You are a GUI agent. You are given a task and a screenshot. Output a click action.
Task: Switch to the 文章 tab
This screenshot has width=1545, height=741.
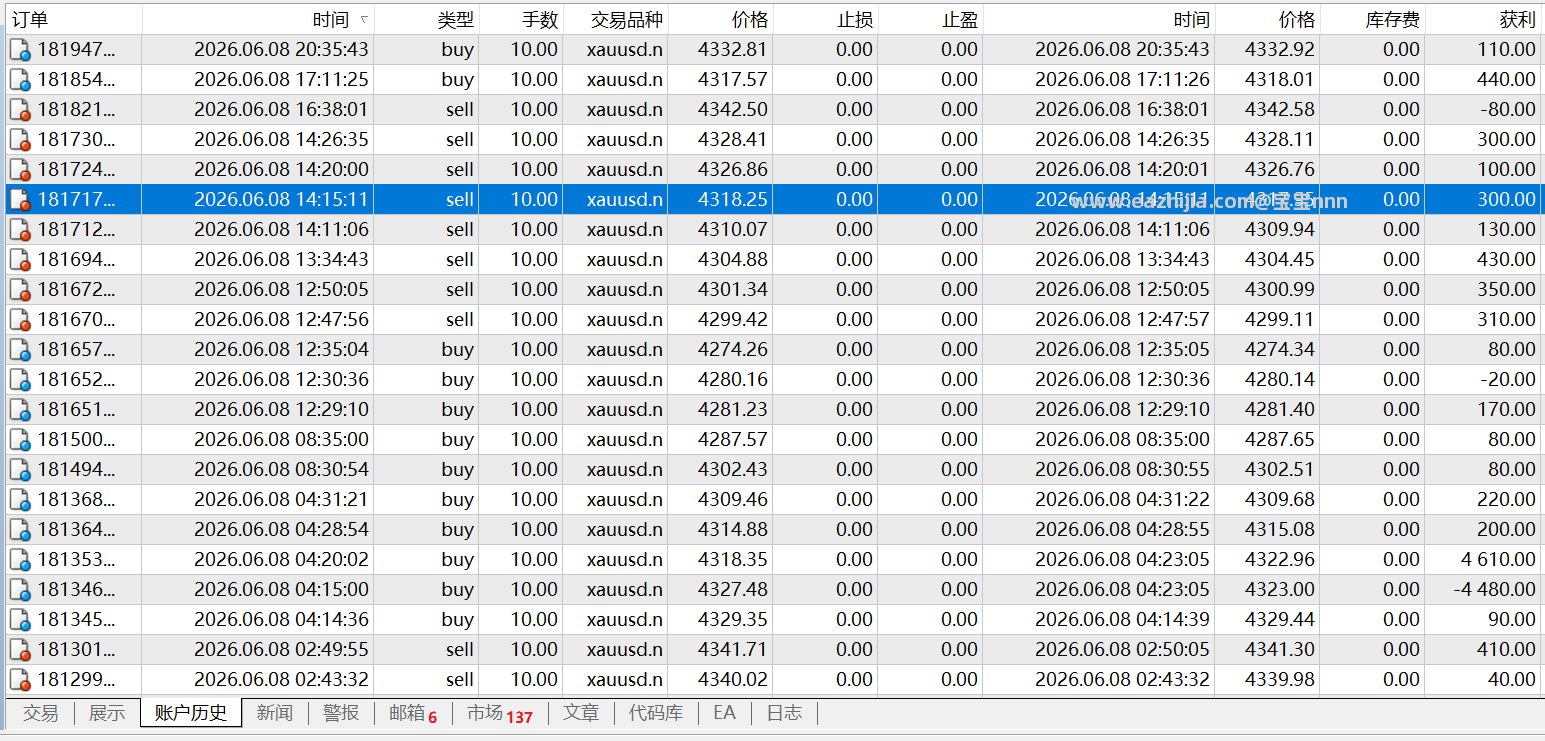[581, 713]
